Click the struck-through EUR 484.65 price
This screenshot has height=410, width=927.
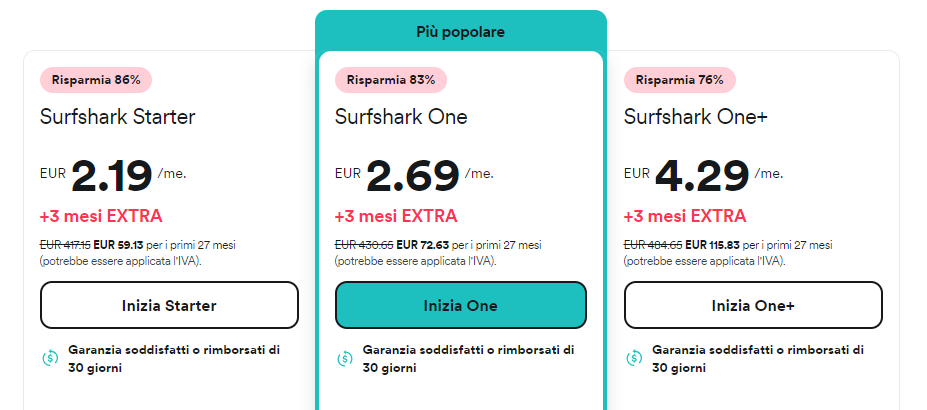click(652, 244)
